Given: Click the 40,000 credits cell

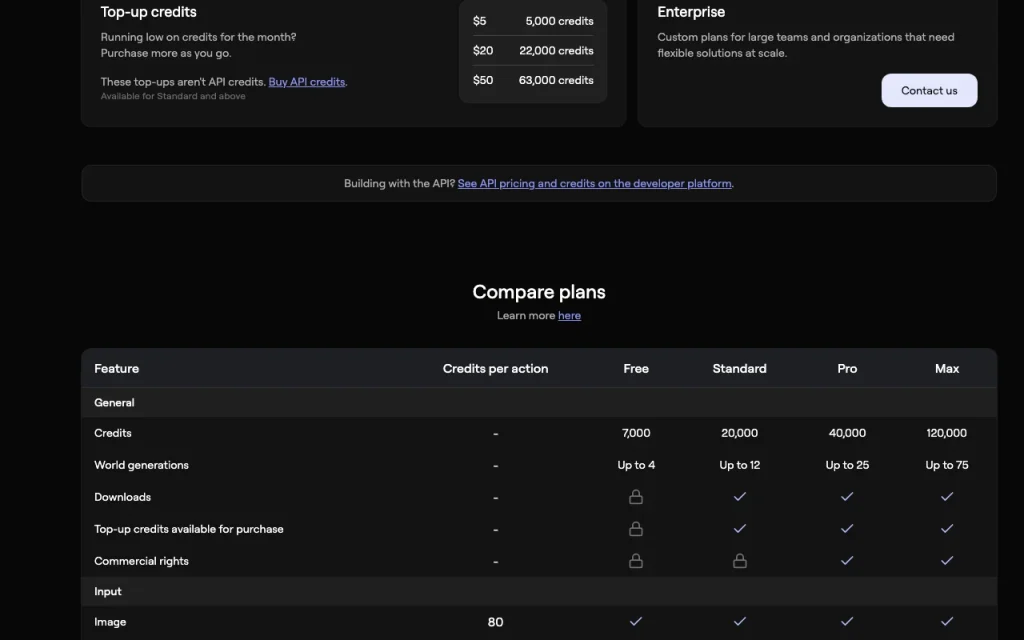Looking at the screenshot, I should (847, 433).
